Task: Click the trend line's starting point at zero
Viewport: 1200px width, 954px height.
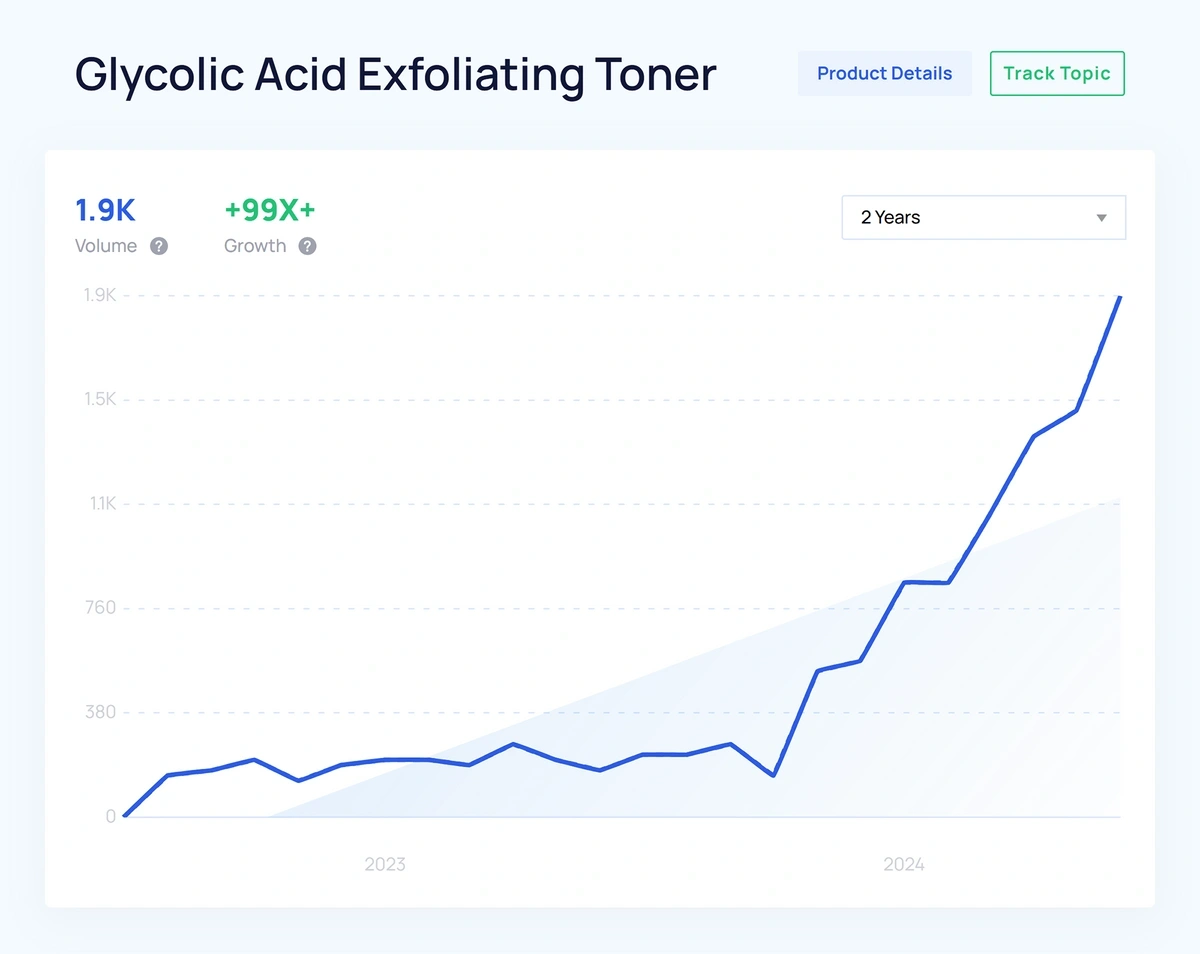Action: 125,815
